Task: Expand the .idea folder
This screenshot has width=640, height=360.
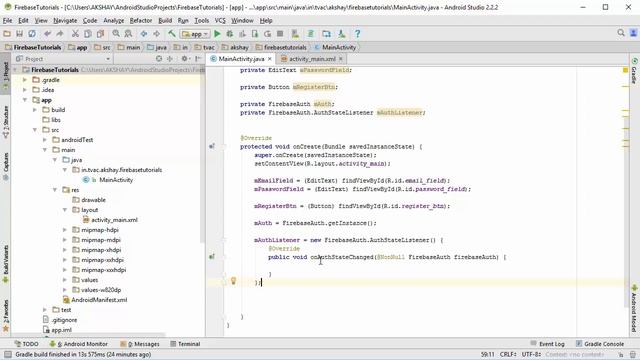Action: [25, 90]
